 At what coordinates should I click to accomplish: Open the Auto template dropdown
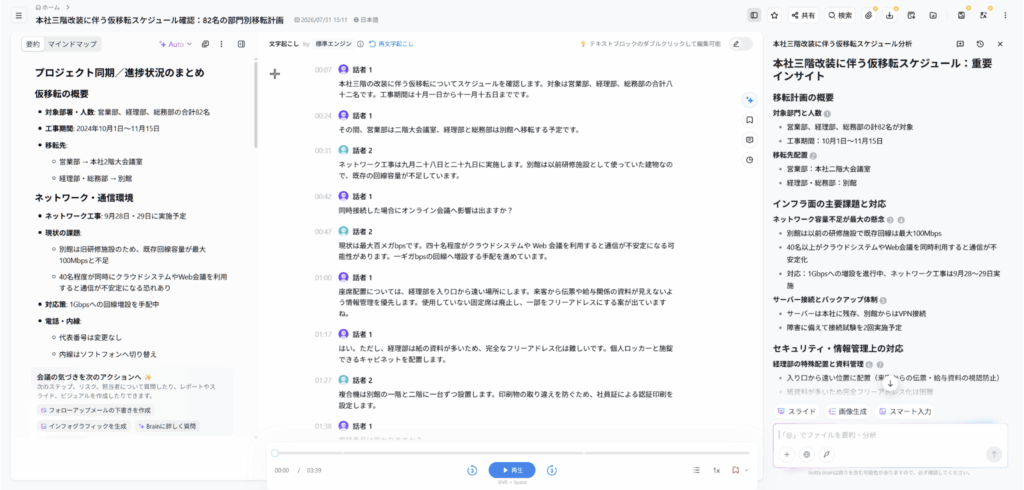pos(176,44)
